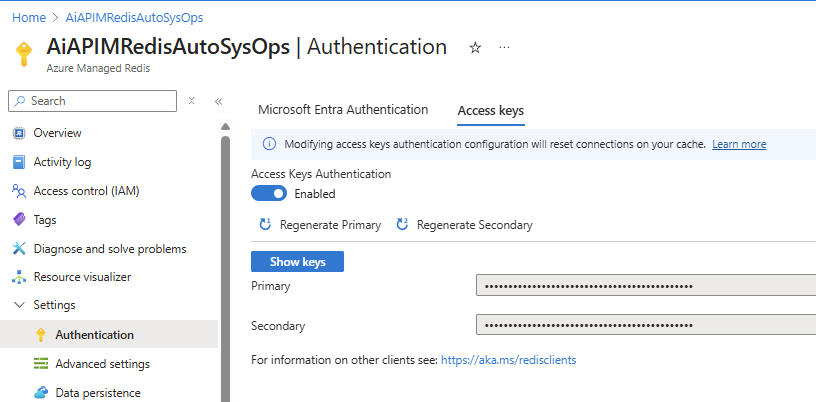The image size is (816, 402).
Task: Click the purple Tags icon
Action: pyautogui.click(x=19, y=220)
